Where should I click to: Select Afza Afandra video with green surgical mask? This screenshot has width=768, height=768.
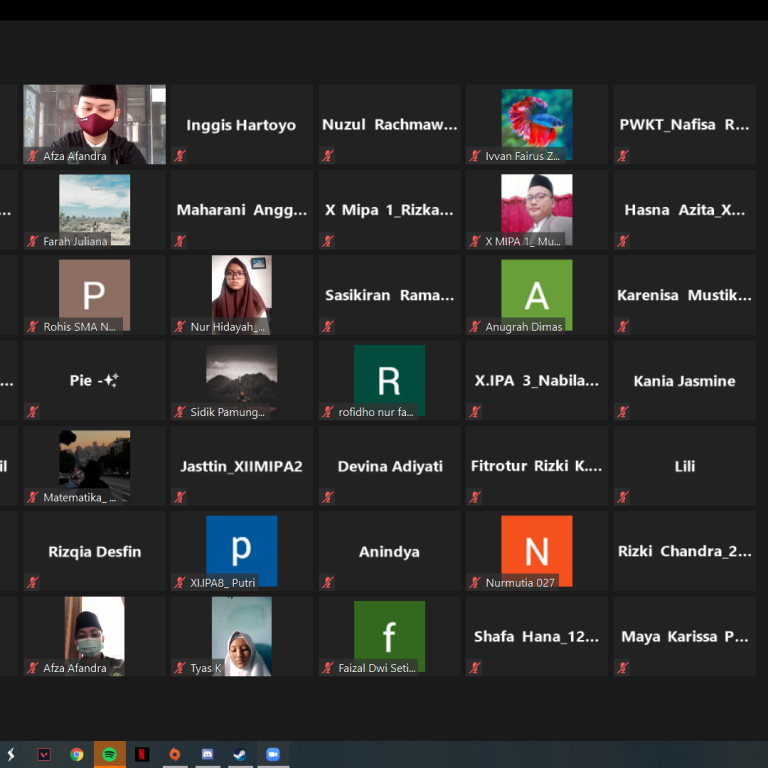pyautogui.click(x=95, y=636)
